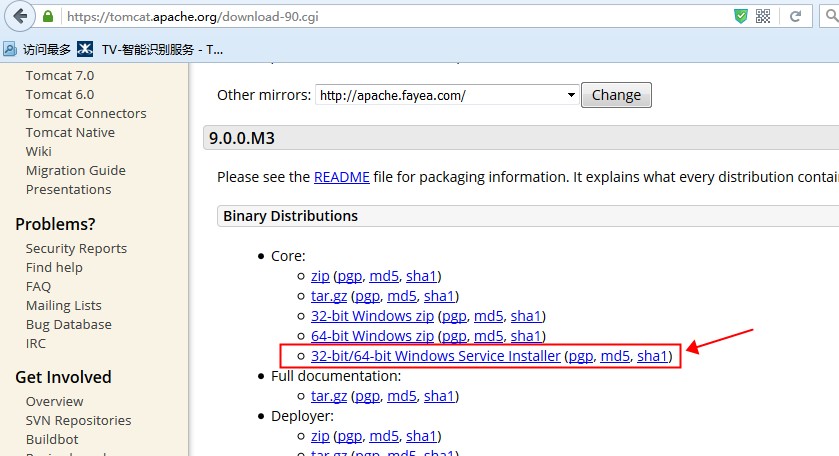Open the Migration Guide link
Image resolution: width=839 pixels, height=456 pixels.
(76, 171)
